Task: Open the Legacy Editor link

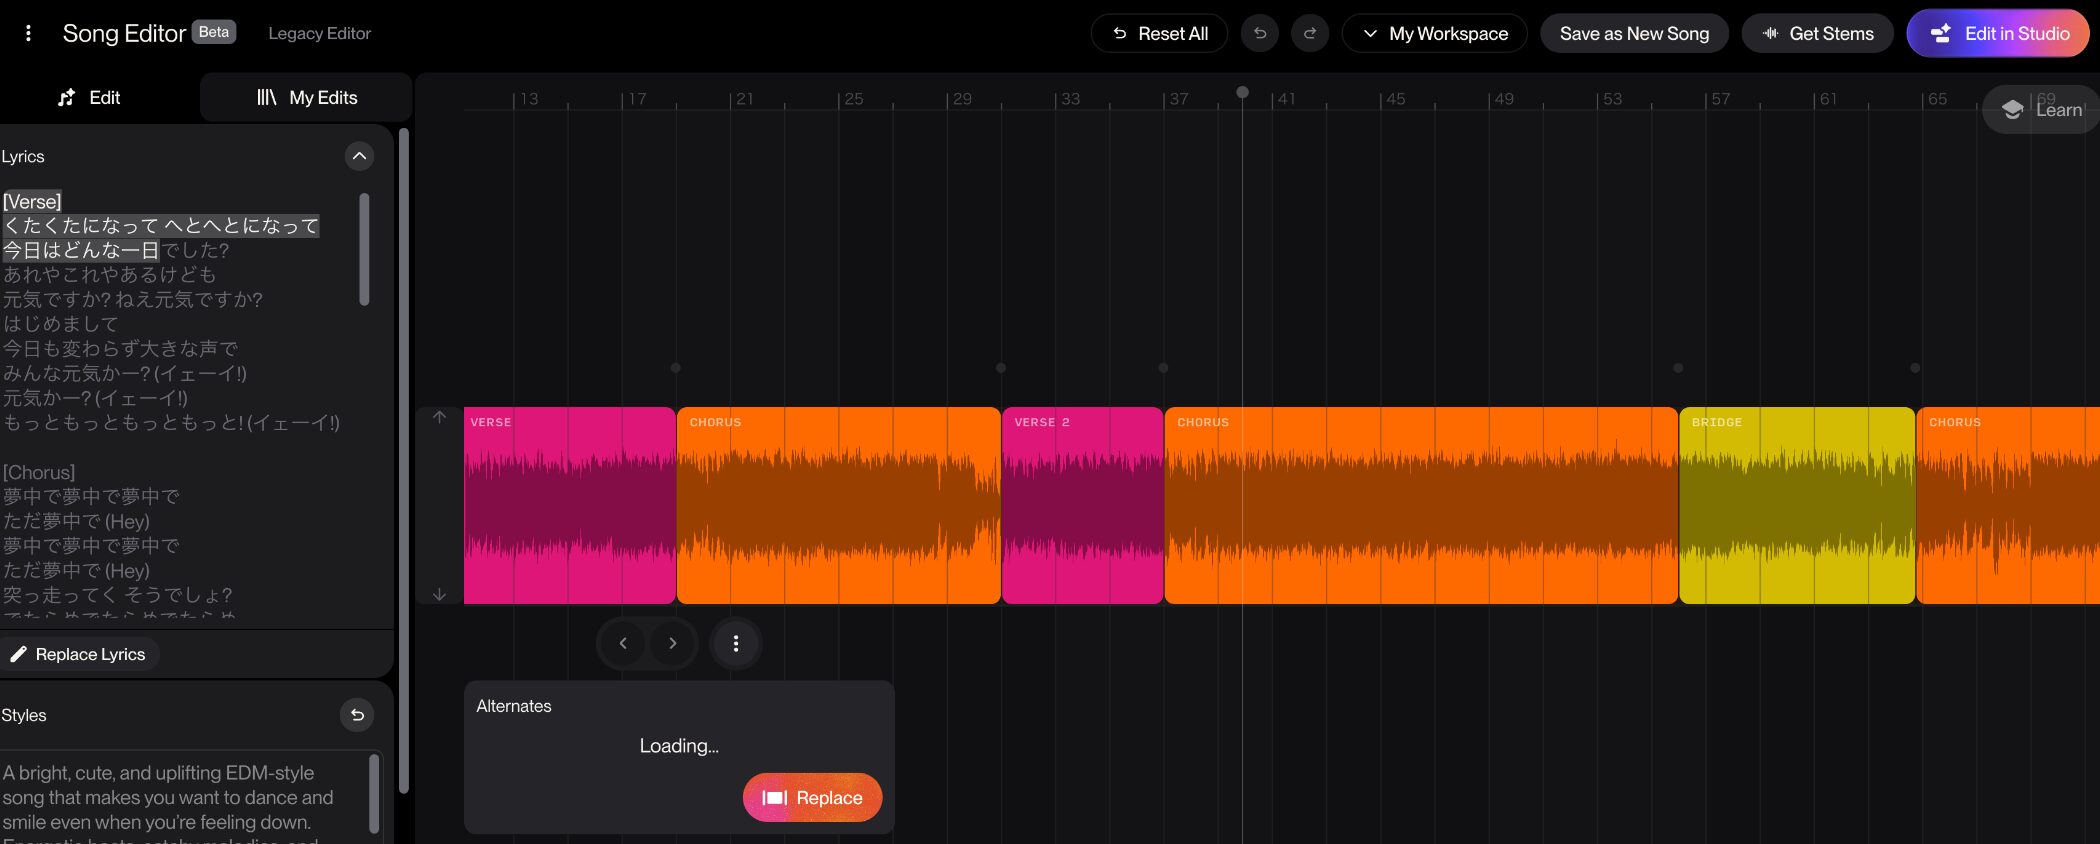Action: coord(319,33)
